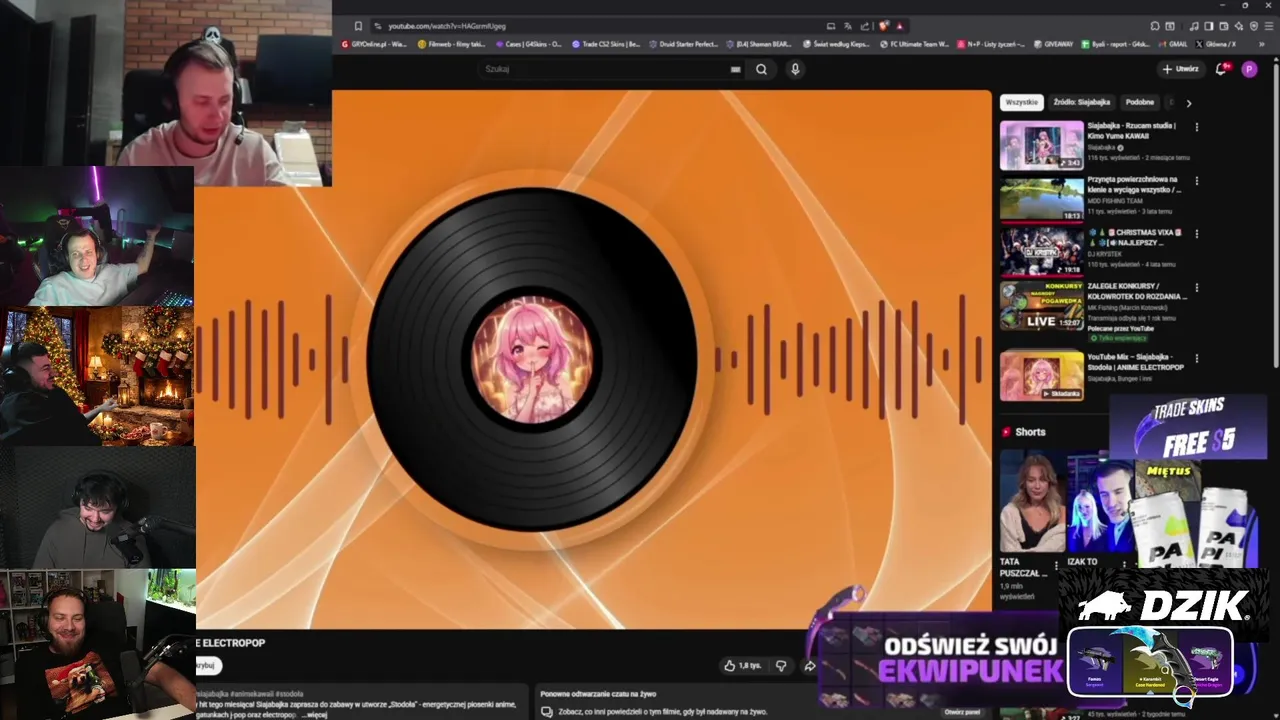Image resolution: width=1280 pixels, height=720 pixels.
Task: Click the live chat replay icon
Action: [x=546, y=712]
